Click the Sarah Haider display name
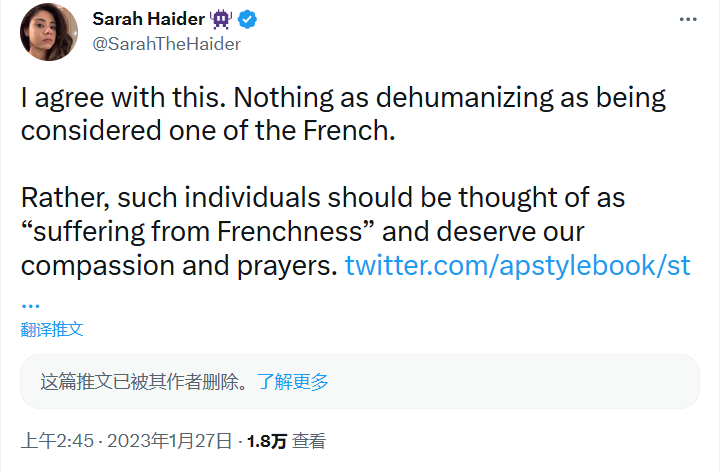 coord(148,20)
